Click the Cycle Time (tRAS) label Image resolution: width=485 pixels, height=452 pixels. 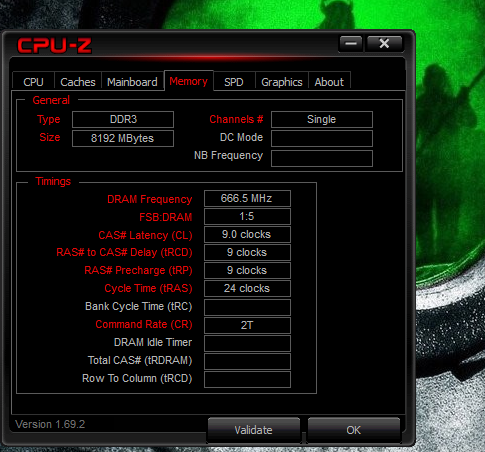(x=148, y=288)
